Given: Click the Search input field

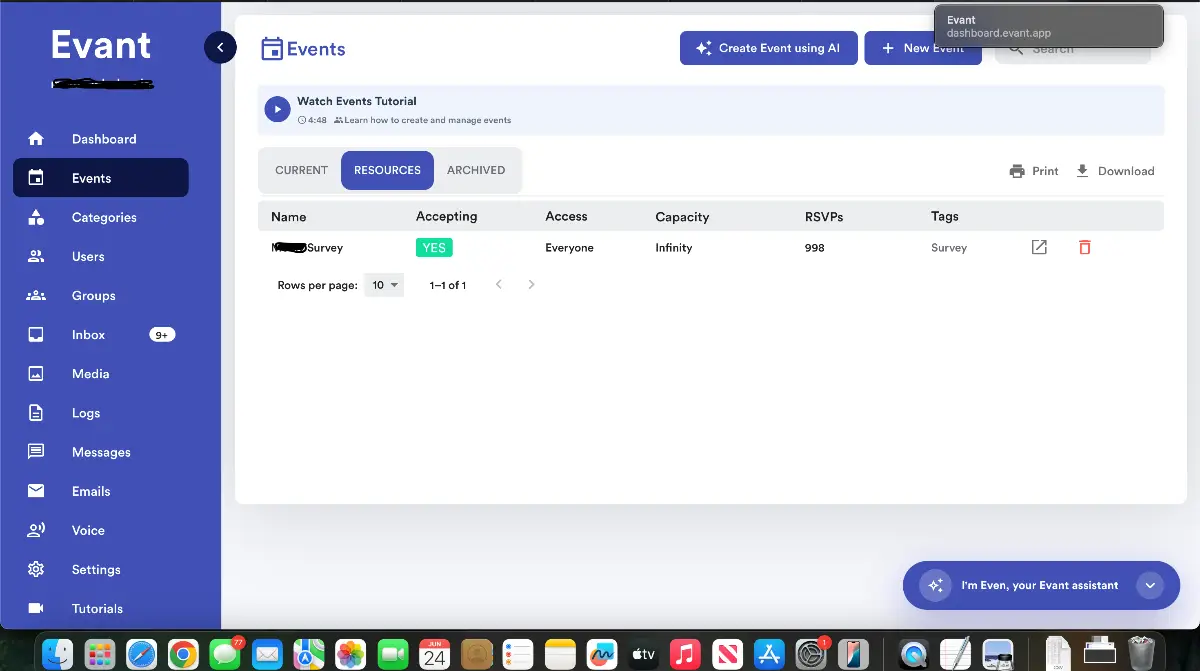Looking at the screenshot, I should pos(1072,49).
